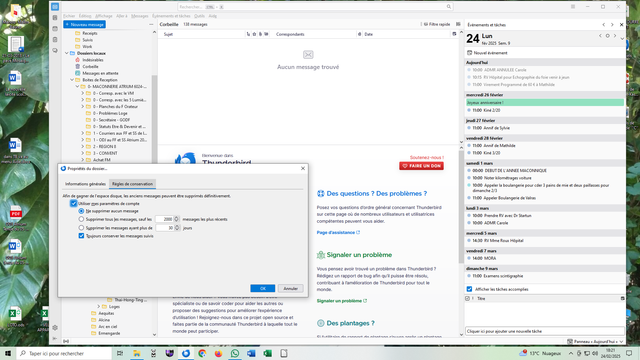Jump to today circle icon in Today pane
Screen dimensions: 640x360
pos(607,36)
